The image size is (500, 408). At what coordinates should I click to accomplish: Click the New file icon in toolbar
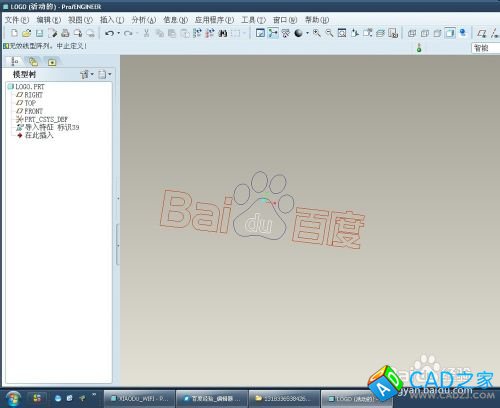(x=14, y=33)
